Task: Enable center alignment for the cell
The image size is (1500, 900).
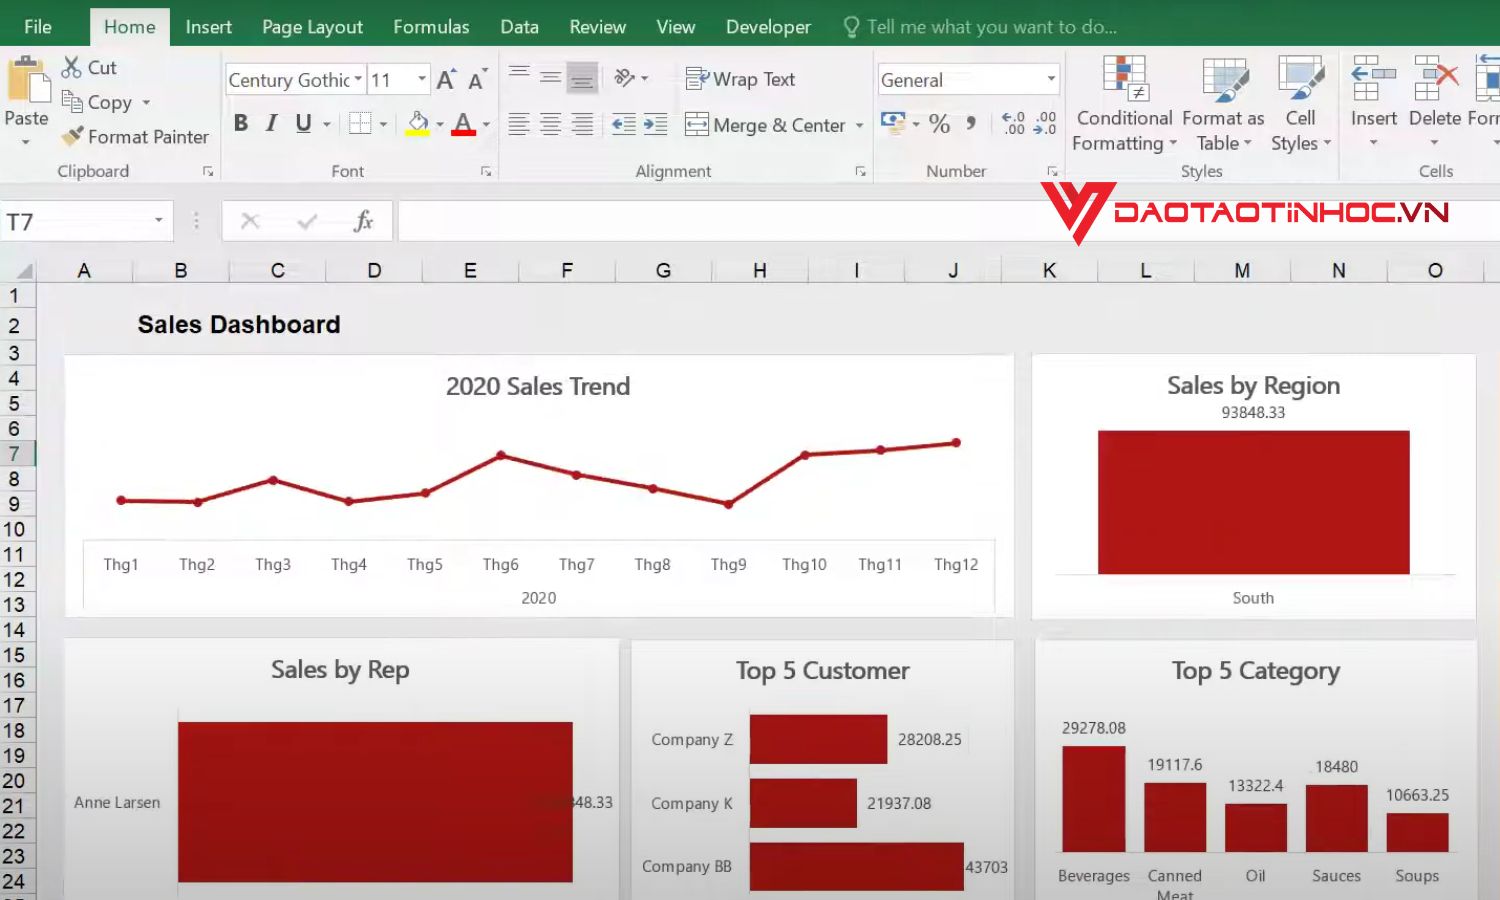Action: 549,123
